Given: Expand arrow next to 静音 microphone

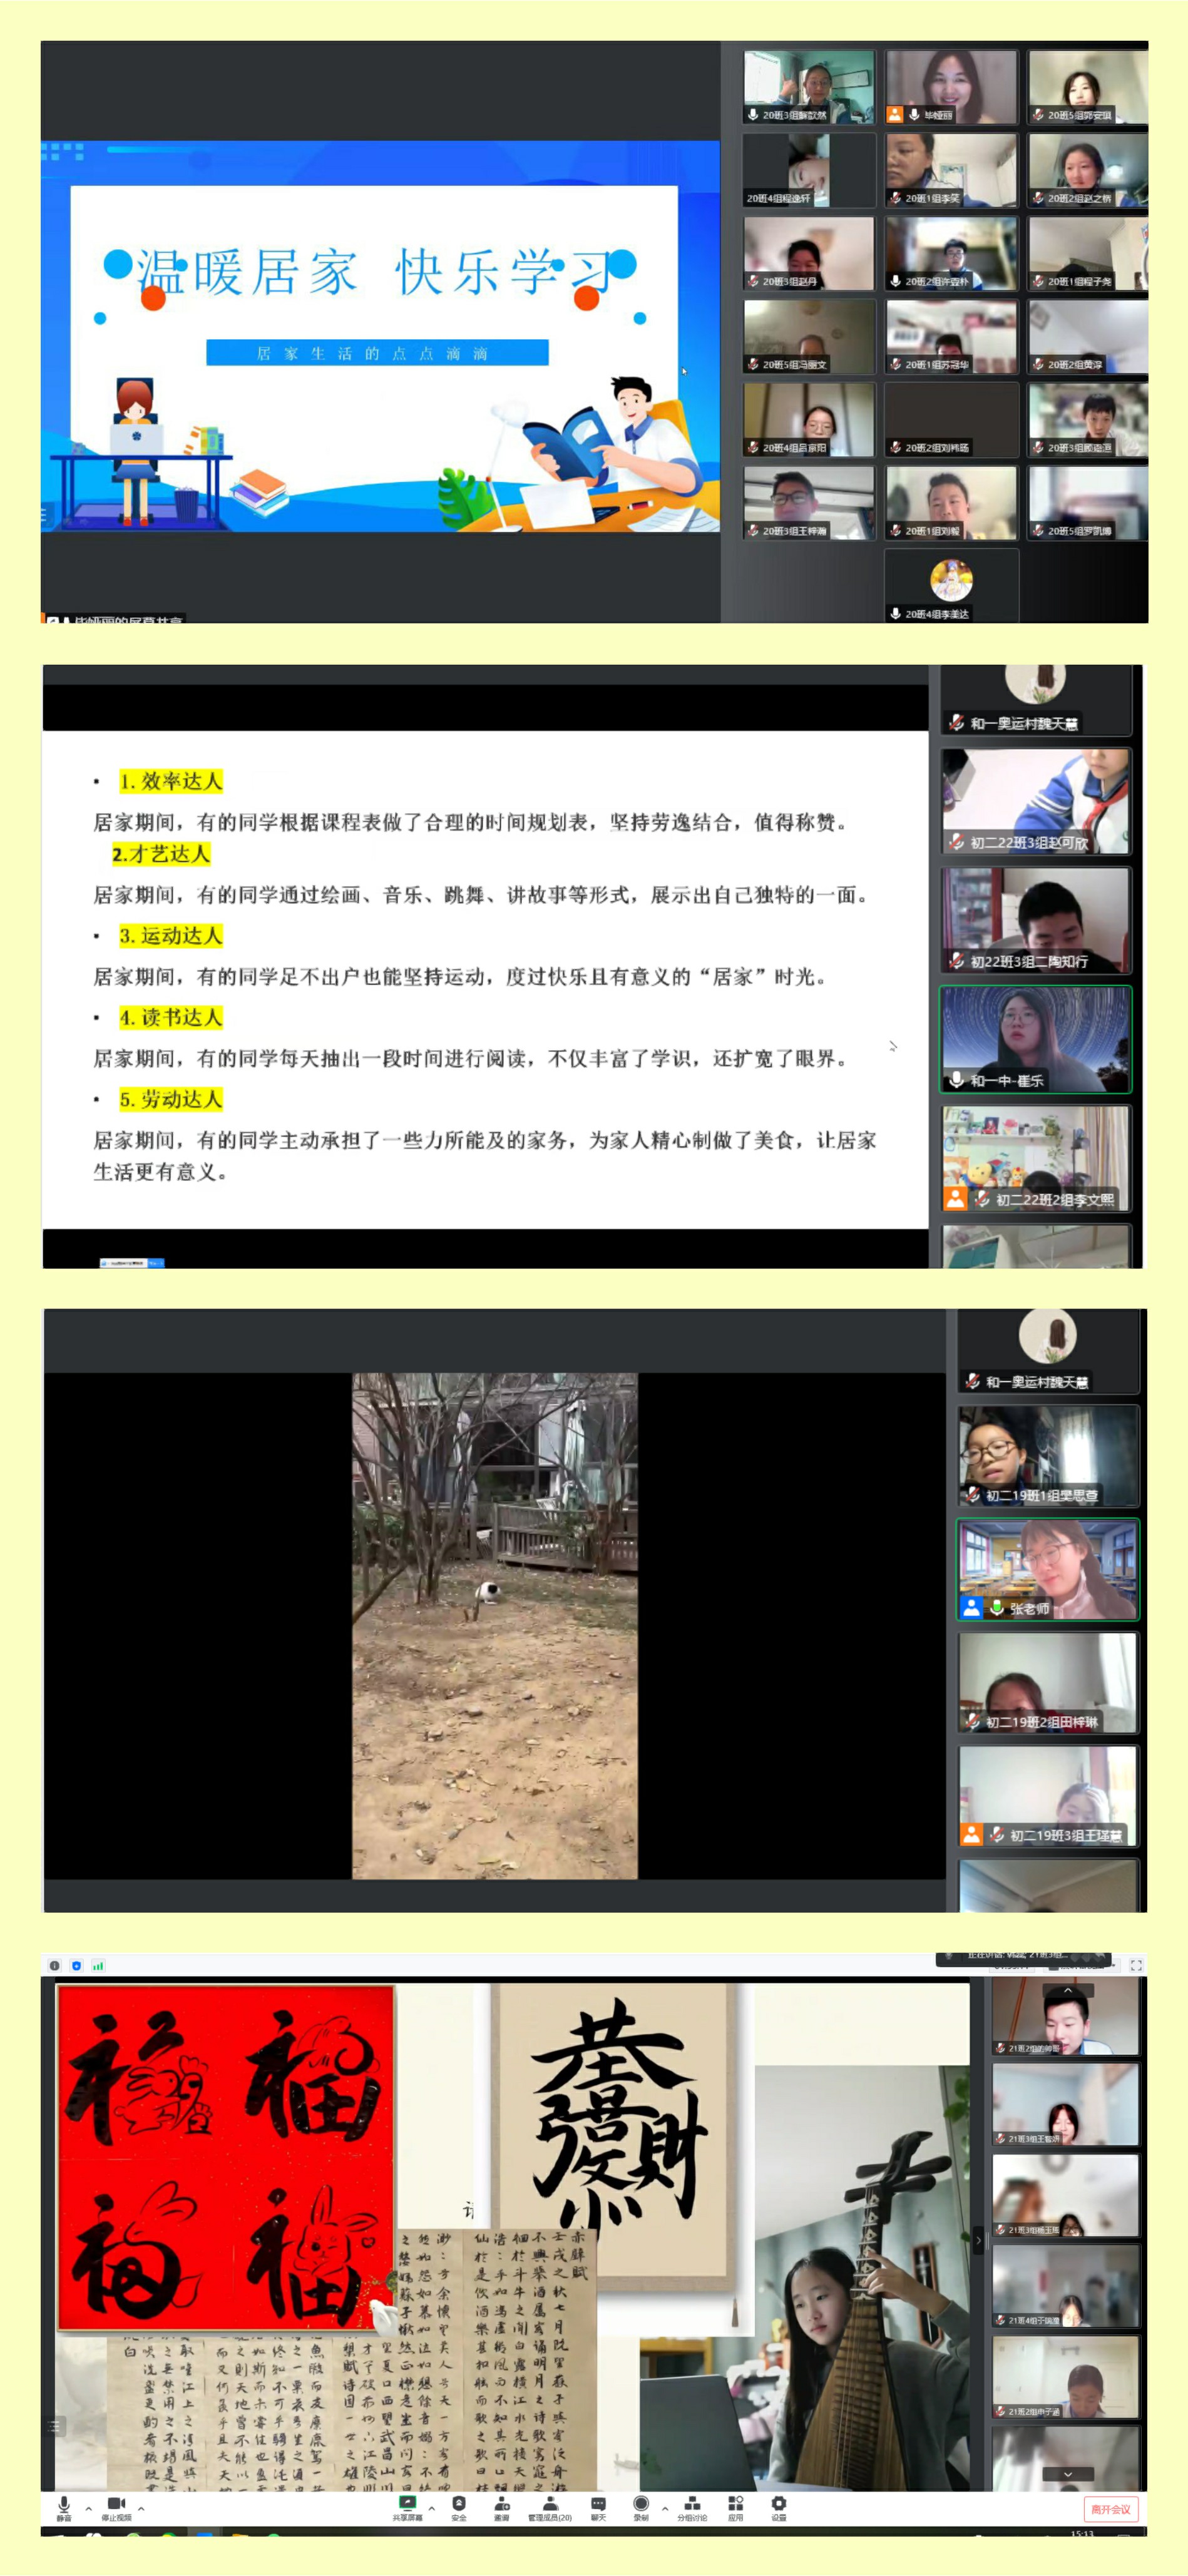Looking at the screenshot, I should pyautogui.click(x=89, y=2508).
